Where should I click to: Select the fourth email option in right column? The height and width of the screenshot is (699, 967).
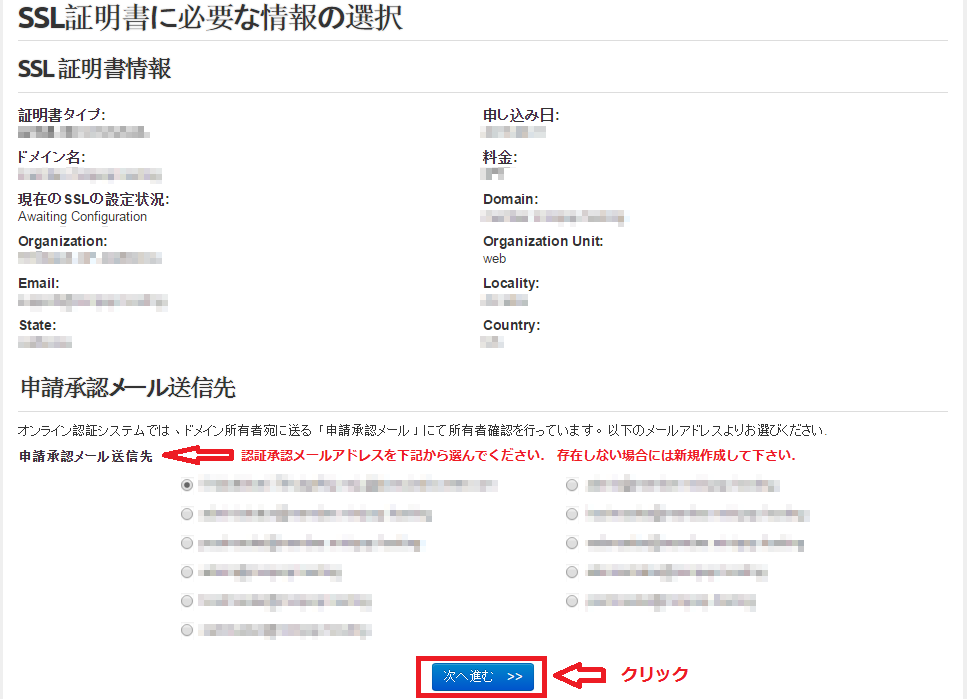pyautogui.click(x=571, y=572)
